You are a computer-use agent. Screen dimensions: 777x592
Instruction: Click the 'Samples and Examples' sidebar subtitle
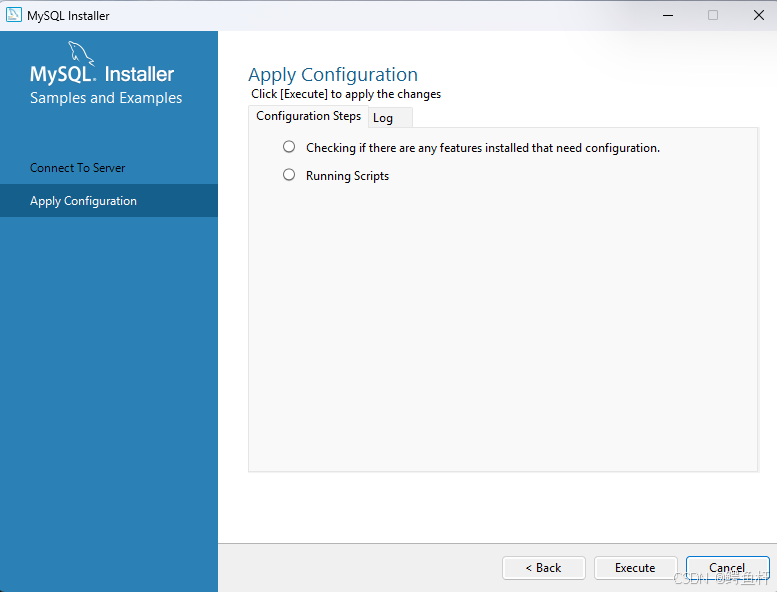pos(106,98)
